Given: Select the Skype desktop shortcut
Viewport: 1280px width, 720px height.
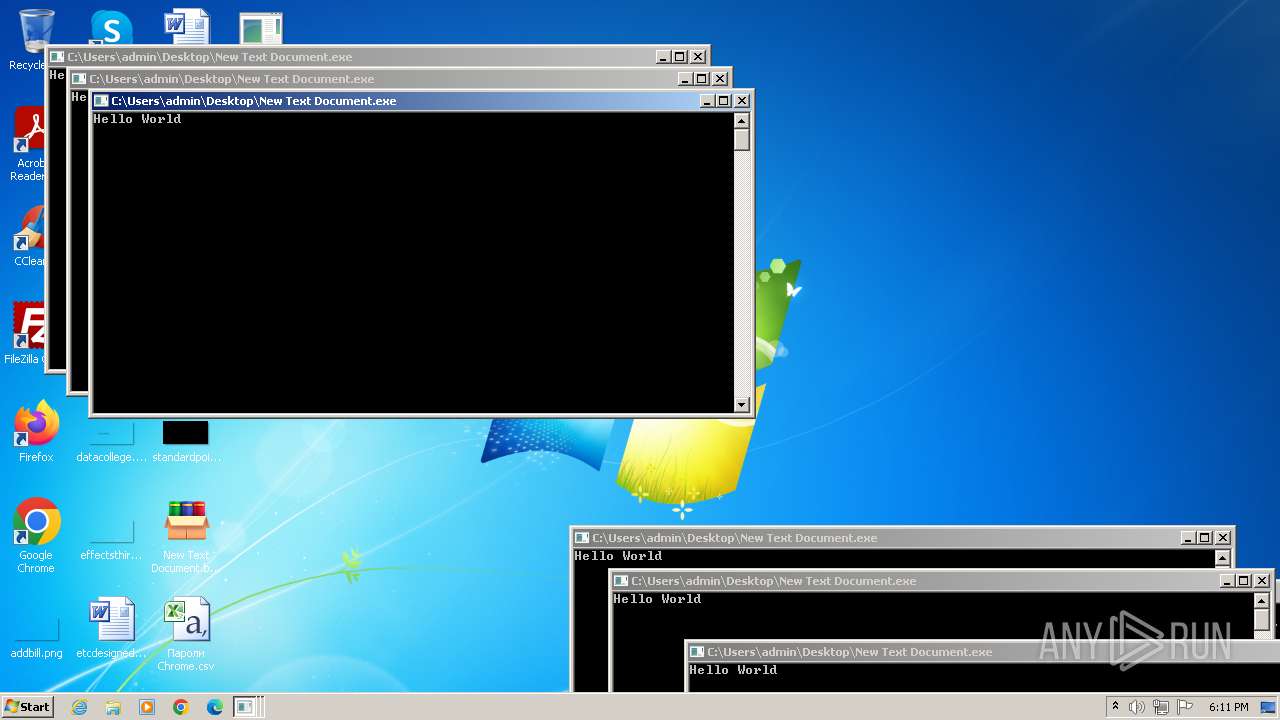Looking at the screenshot, I should pos(111,28).
